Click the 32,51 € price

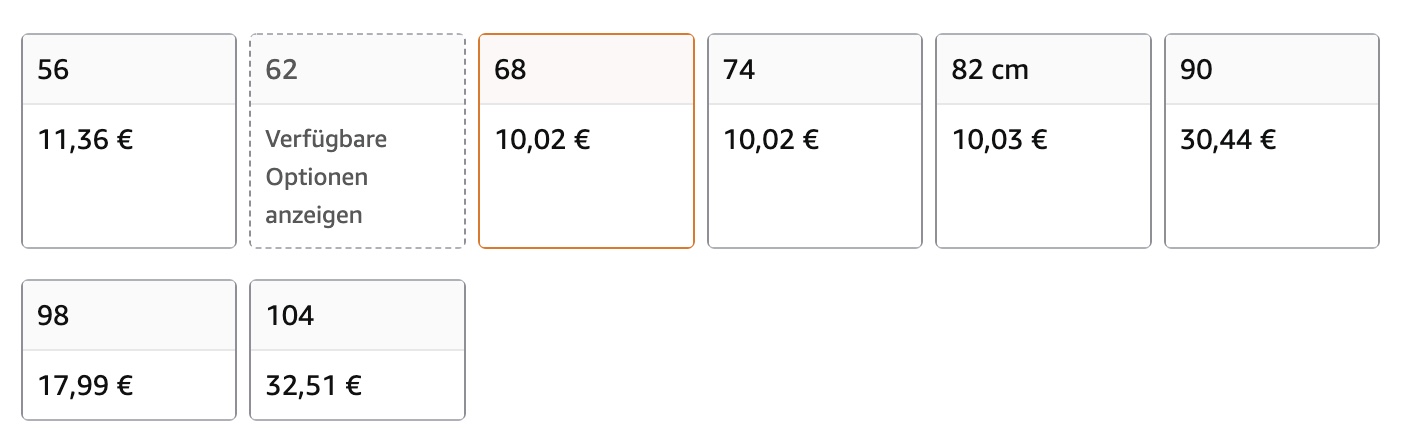(314, 384)
